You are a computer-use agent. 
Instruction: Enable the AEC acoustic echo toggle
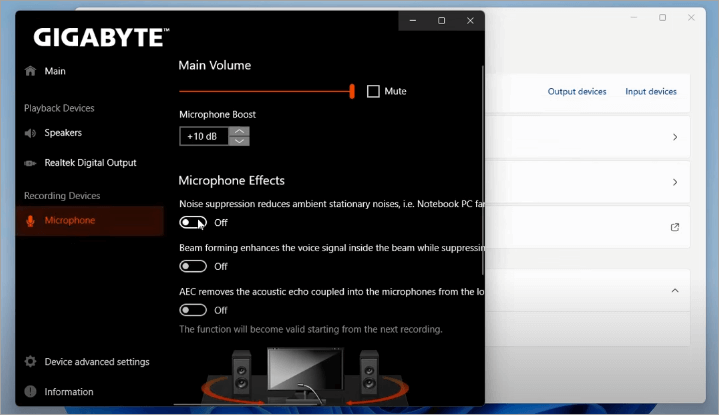pos(193,310)
